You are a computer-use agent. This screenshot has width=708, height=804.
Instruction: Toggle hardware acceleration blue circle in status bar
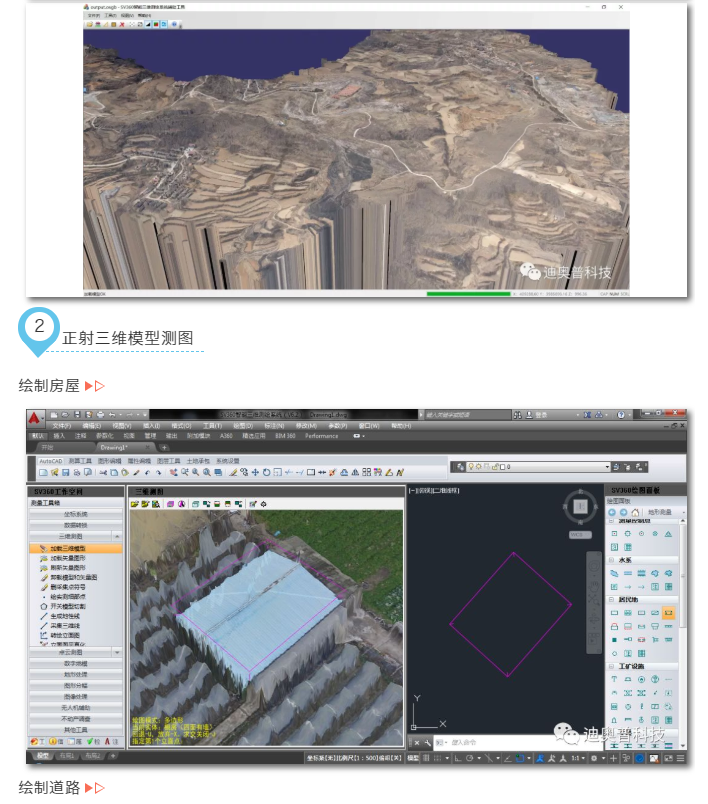pos(640,758)
